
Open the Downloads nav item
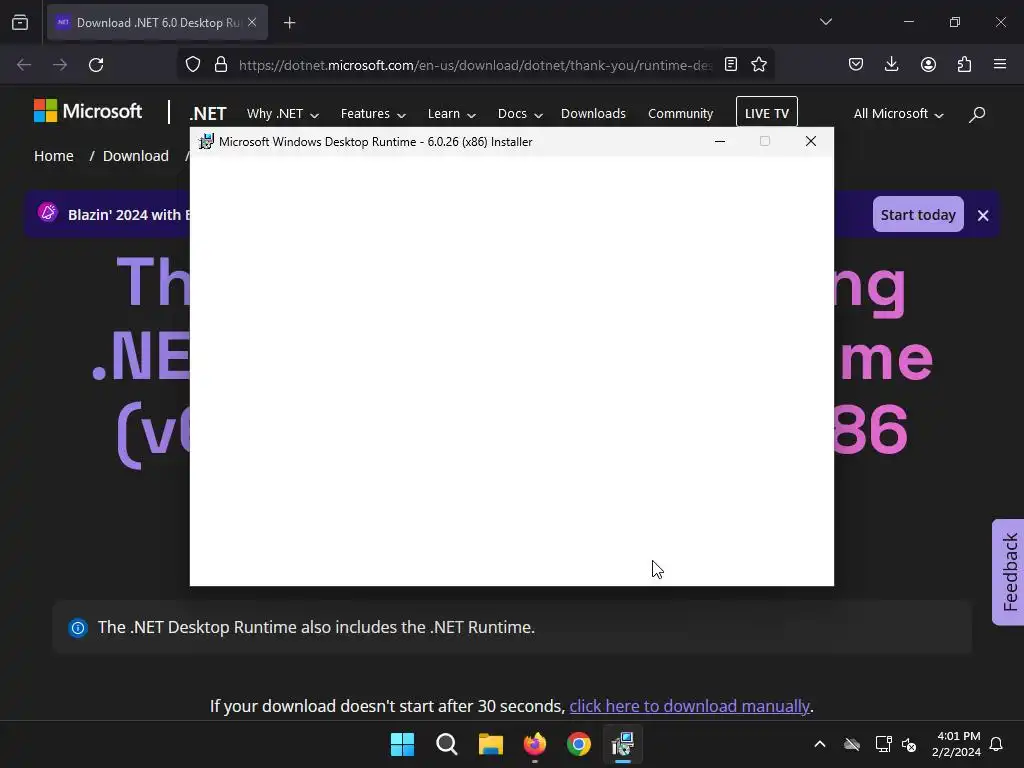pyautogui.click(x=593, y=114)
